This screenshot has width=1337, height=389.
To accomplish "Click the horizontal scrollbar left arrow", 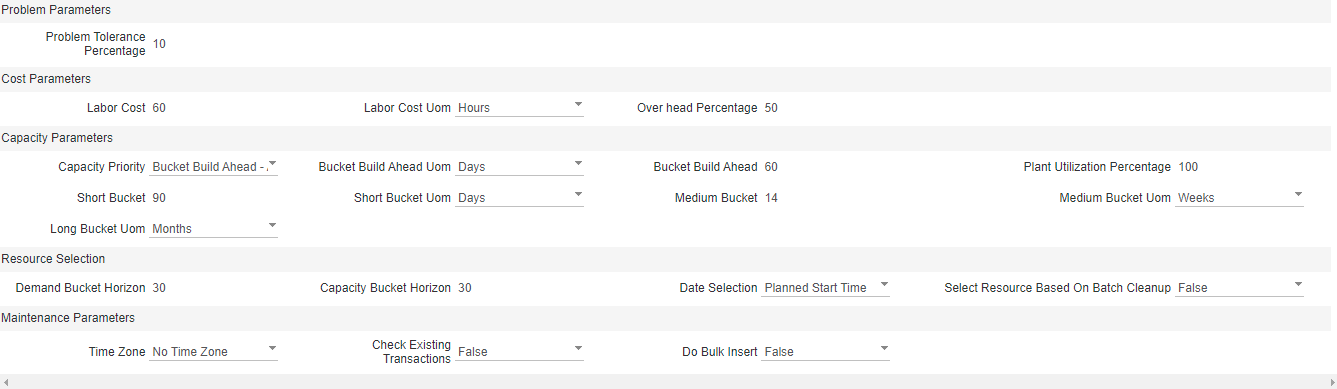I will pos(6,382).
